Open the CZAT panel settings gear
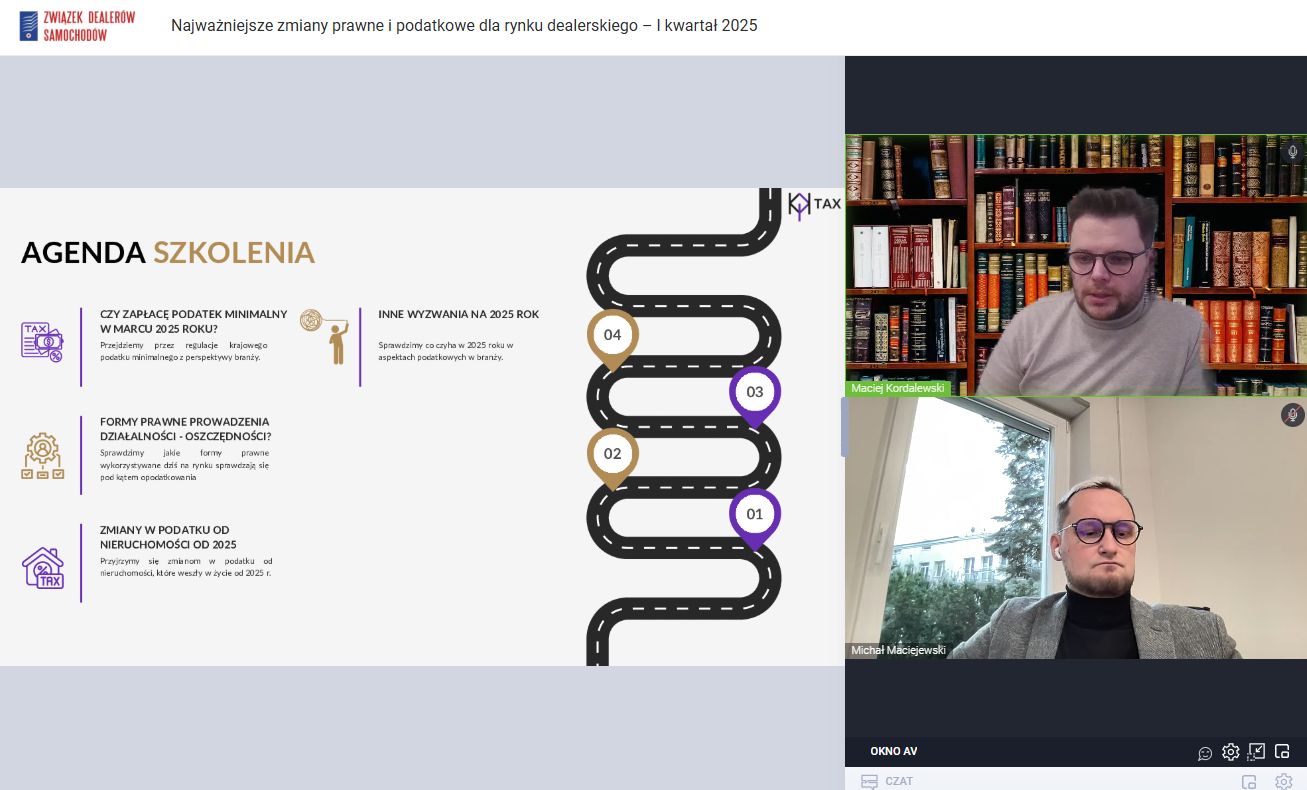 click(x=1284, y=782)
